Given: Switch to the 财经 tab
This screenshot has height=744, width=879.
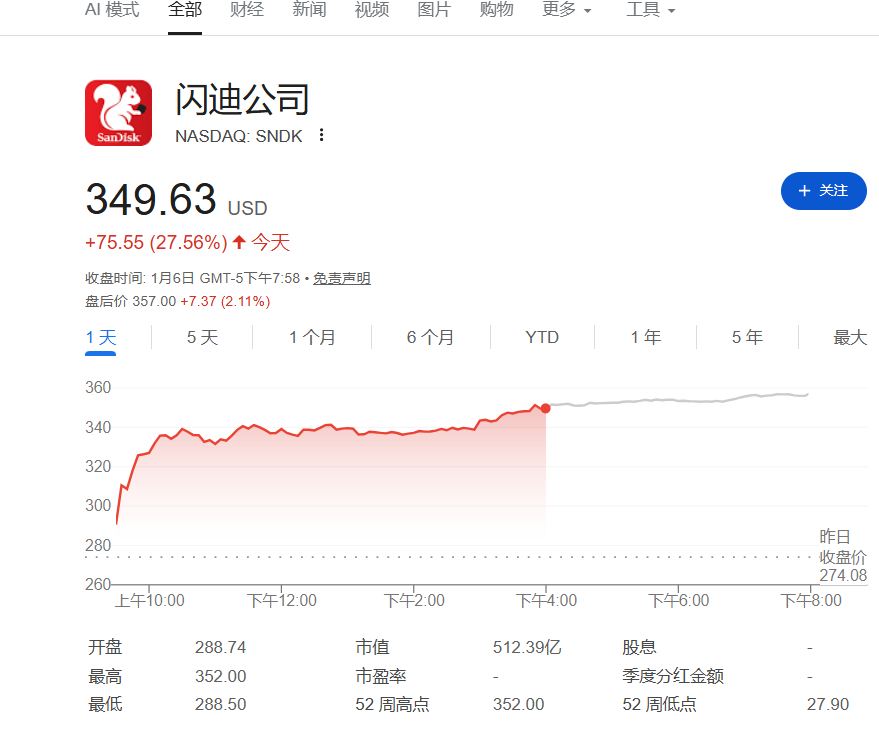Looking at the screenshot, I should [247, 9].
